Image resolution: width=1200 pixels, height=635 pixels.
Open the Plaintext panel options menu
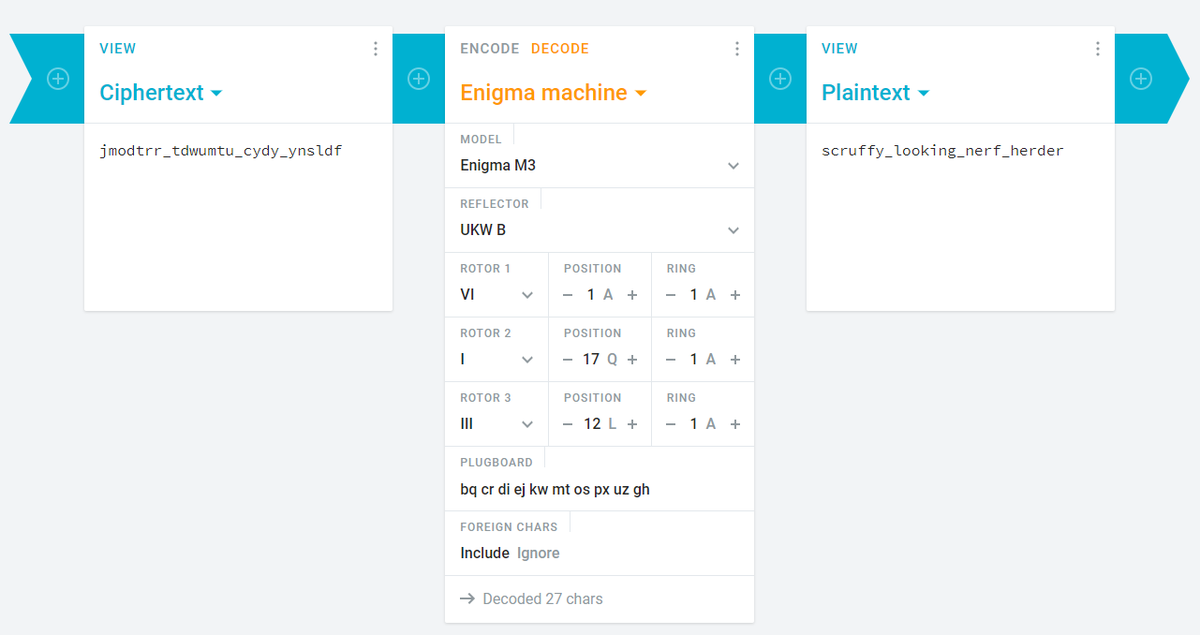1097,48
